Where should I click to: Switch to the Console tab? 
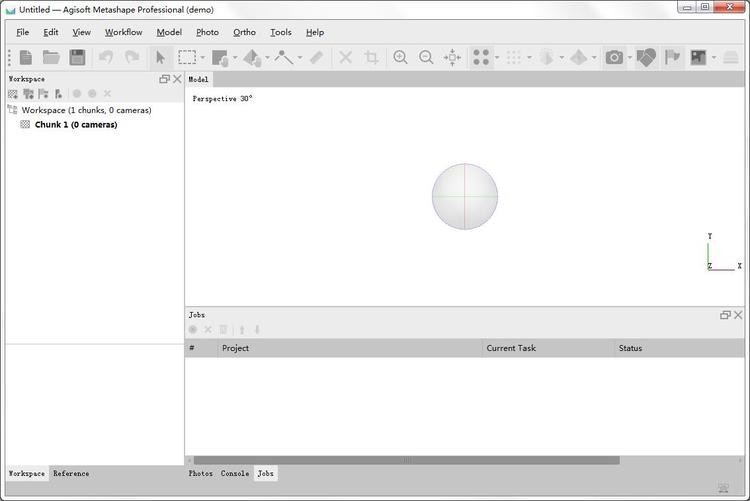pos(235,473)
